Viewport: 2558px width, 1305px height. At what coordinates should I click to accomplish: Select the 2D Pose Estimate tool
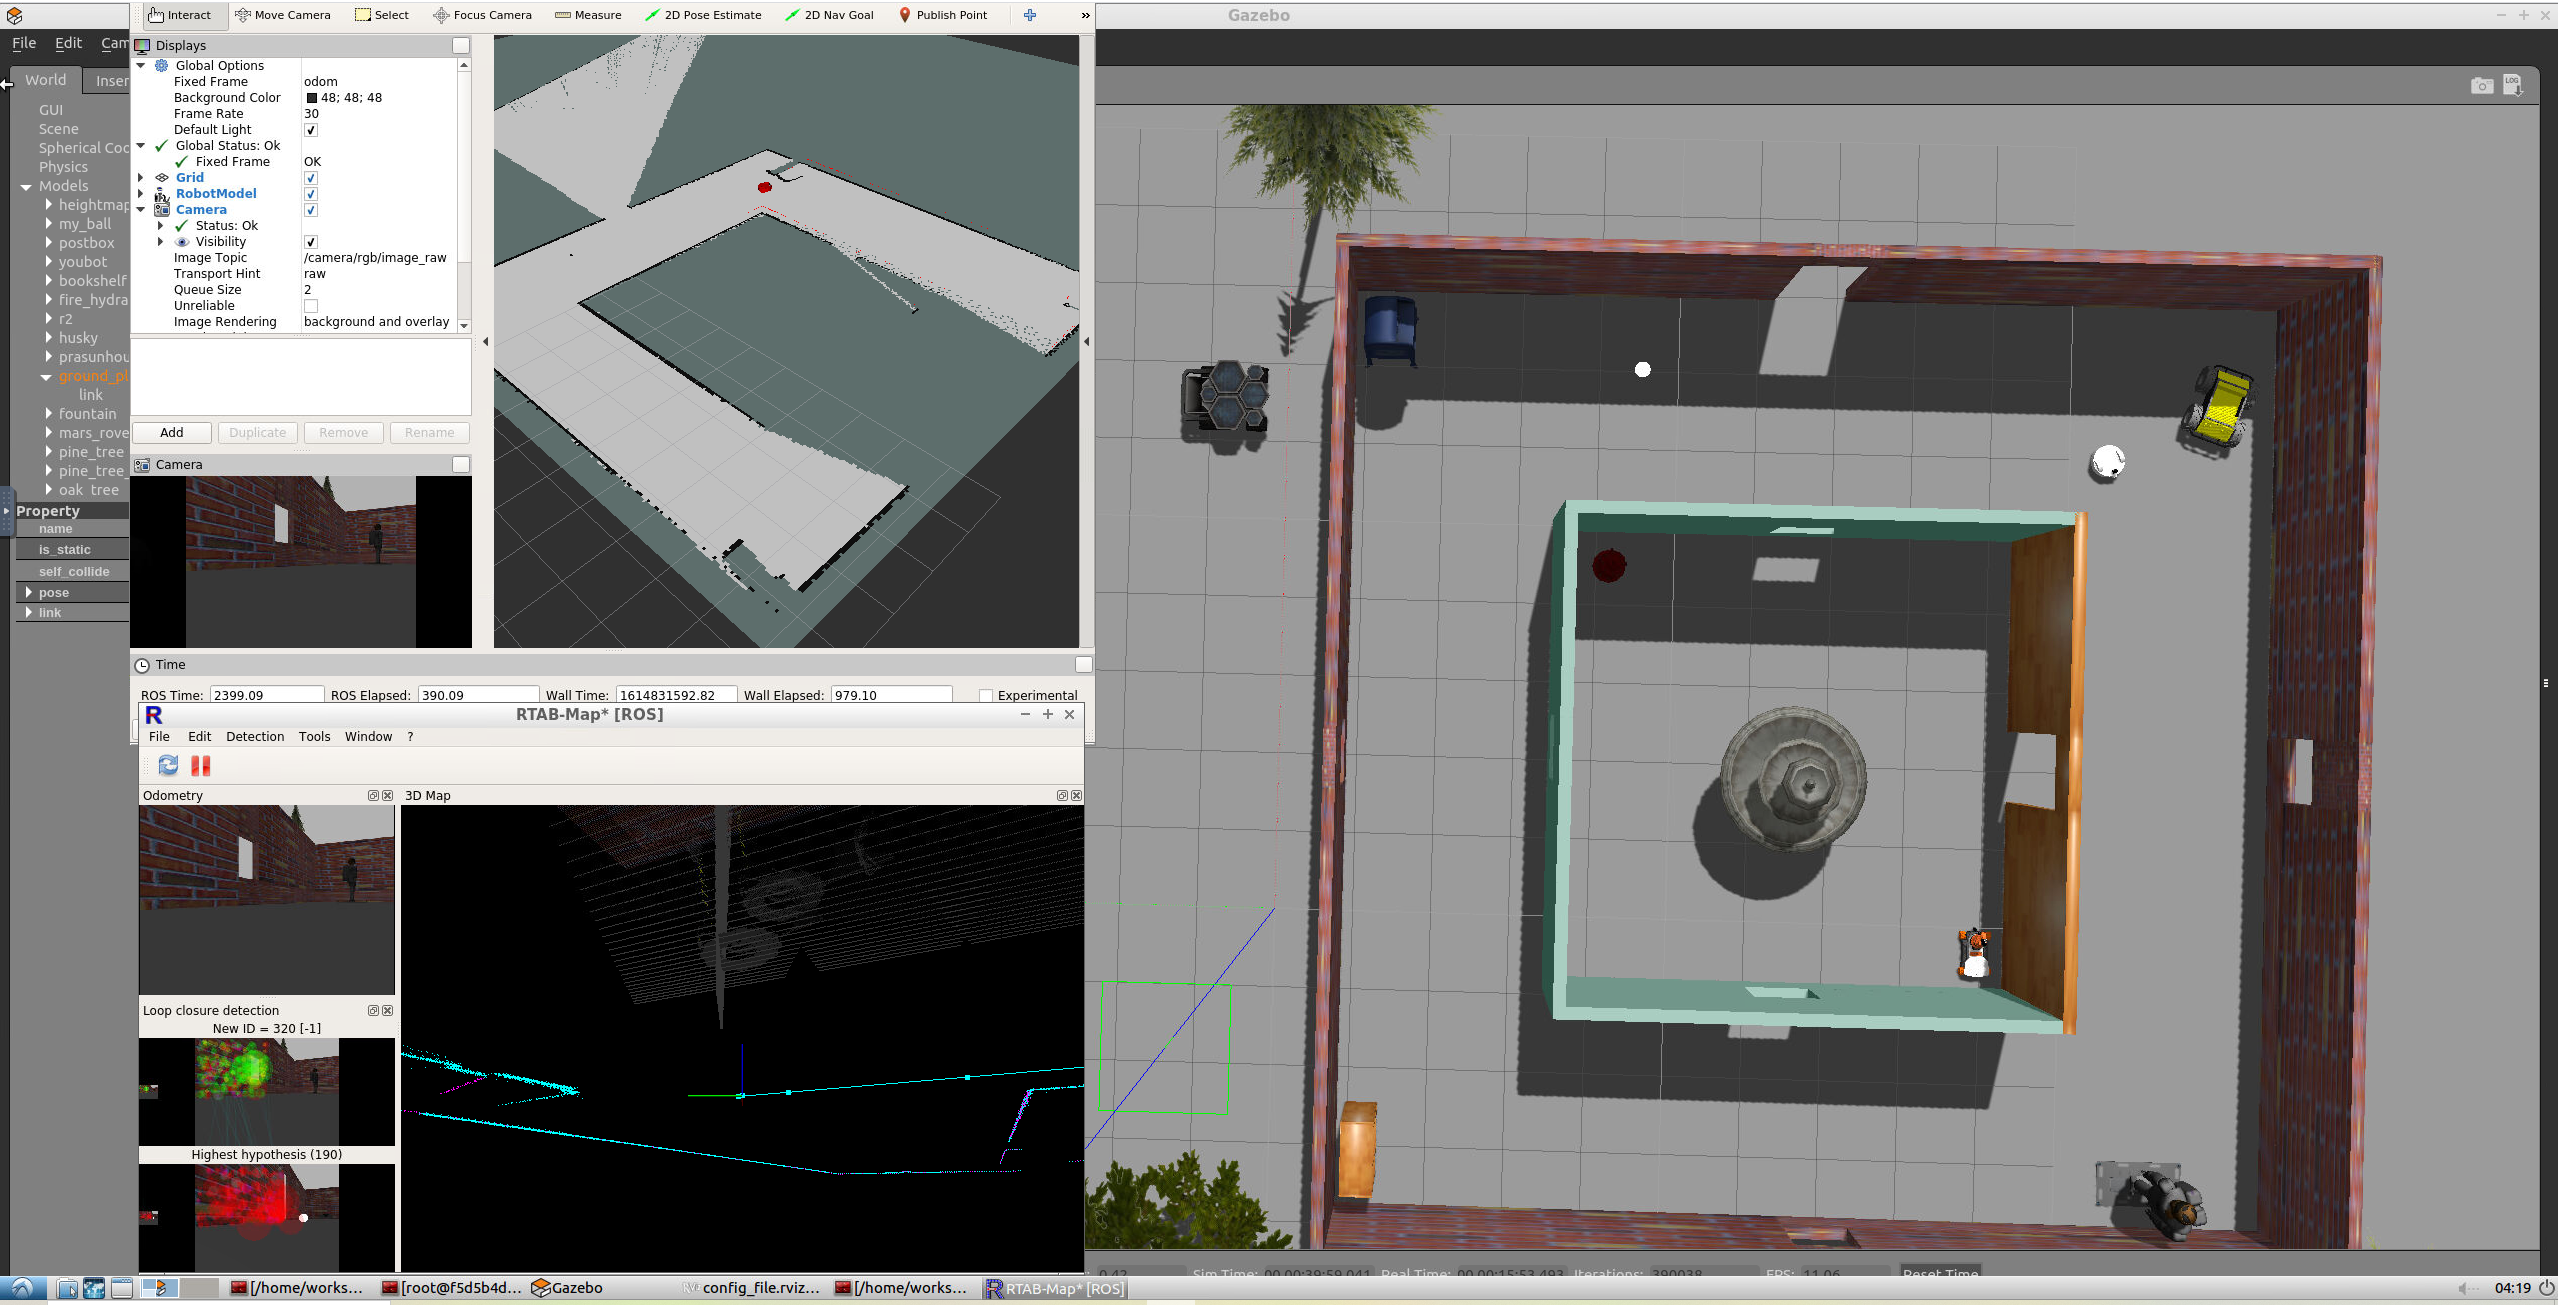(x=703, y=15)
